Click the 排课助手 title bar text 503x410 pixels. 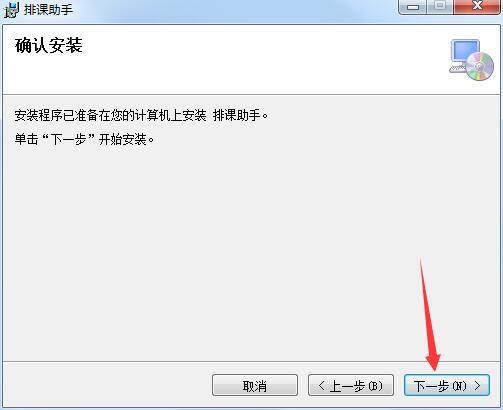[x=49, y=10]
